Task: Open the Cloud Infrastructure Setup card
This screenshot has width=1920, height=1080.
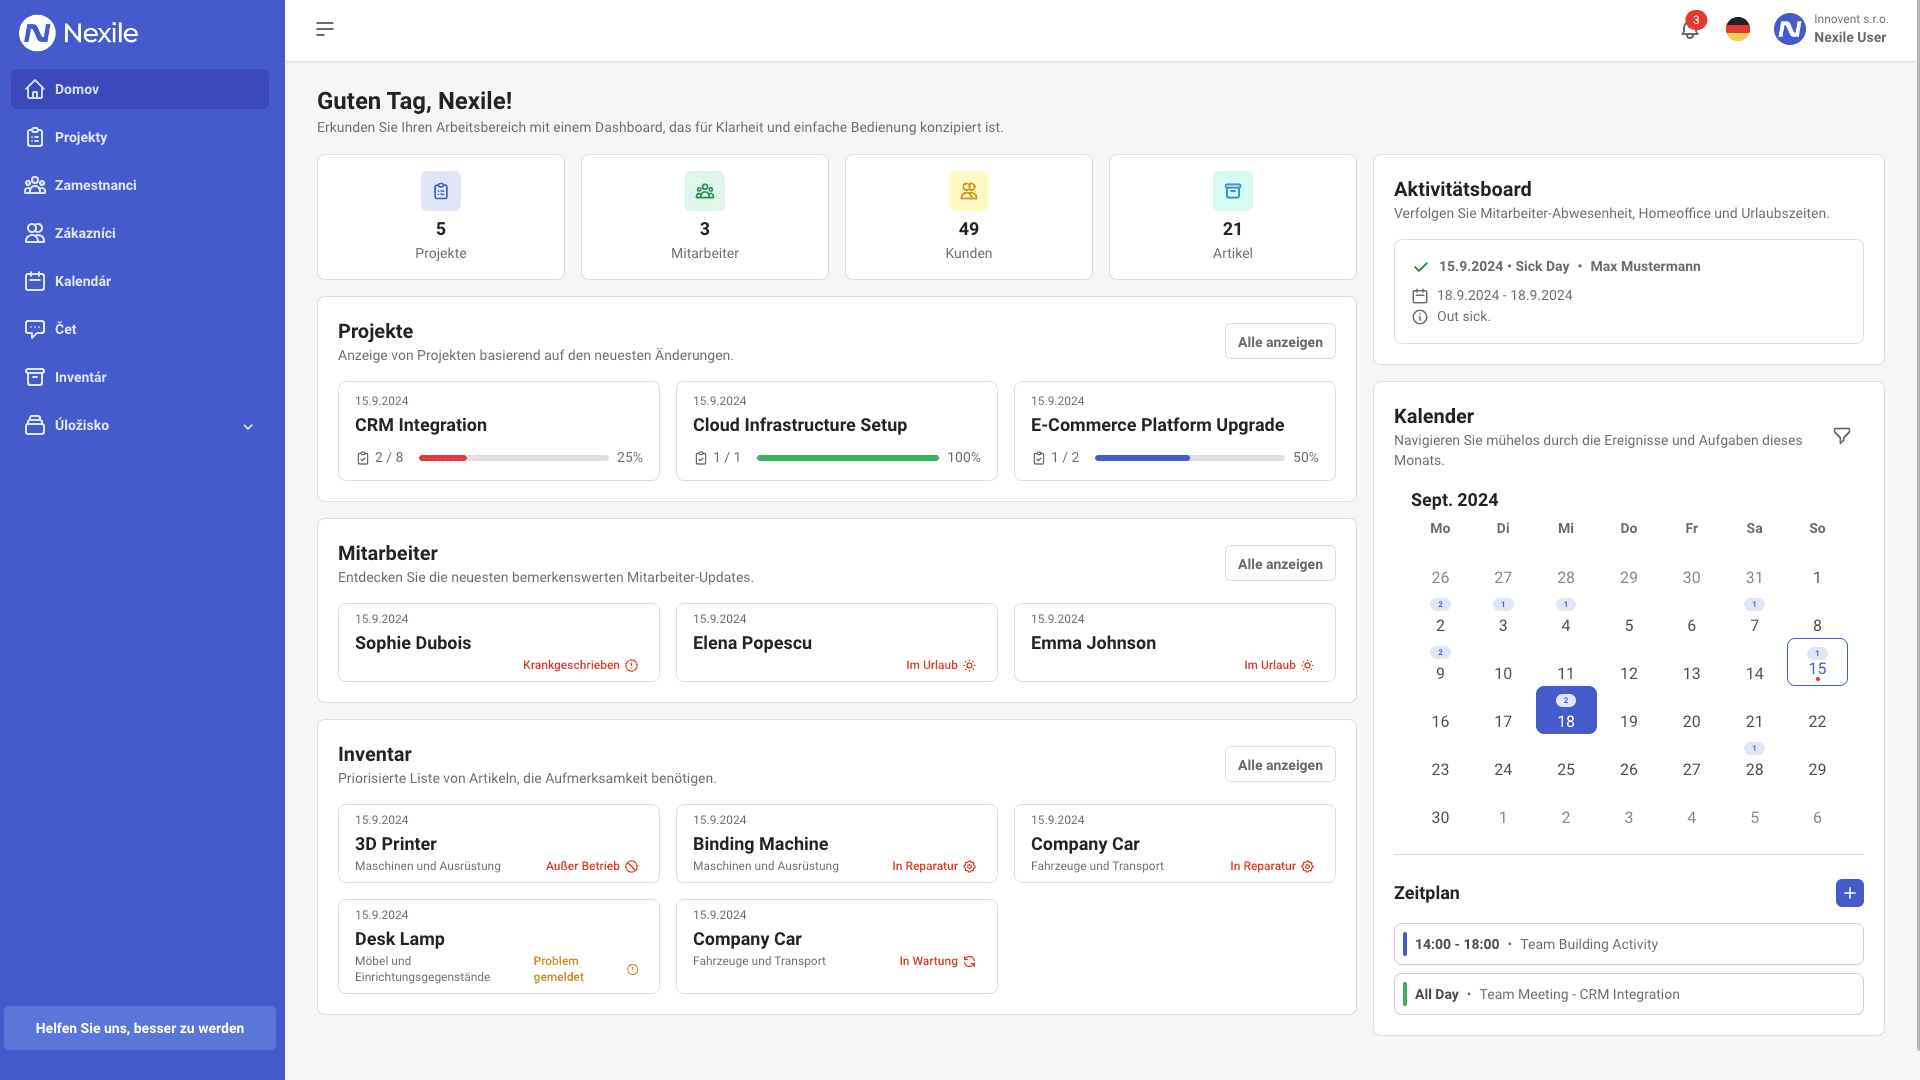Action: [837, 431]
